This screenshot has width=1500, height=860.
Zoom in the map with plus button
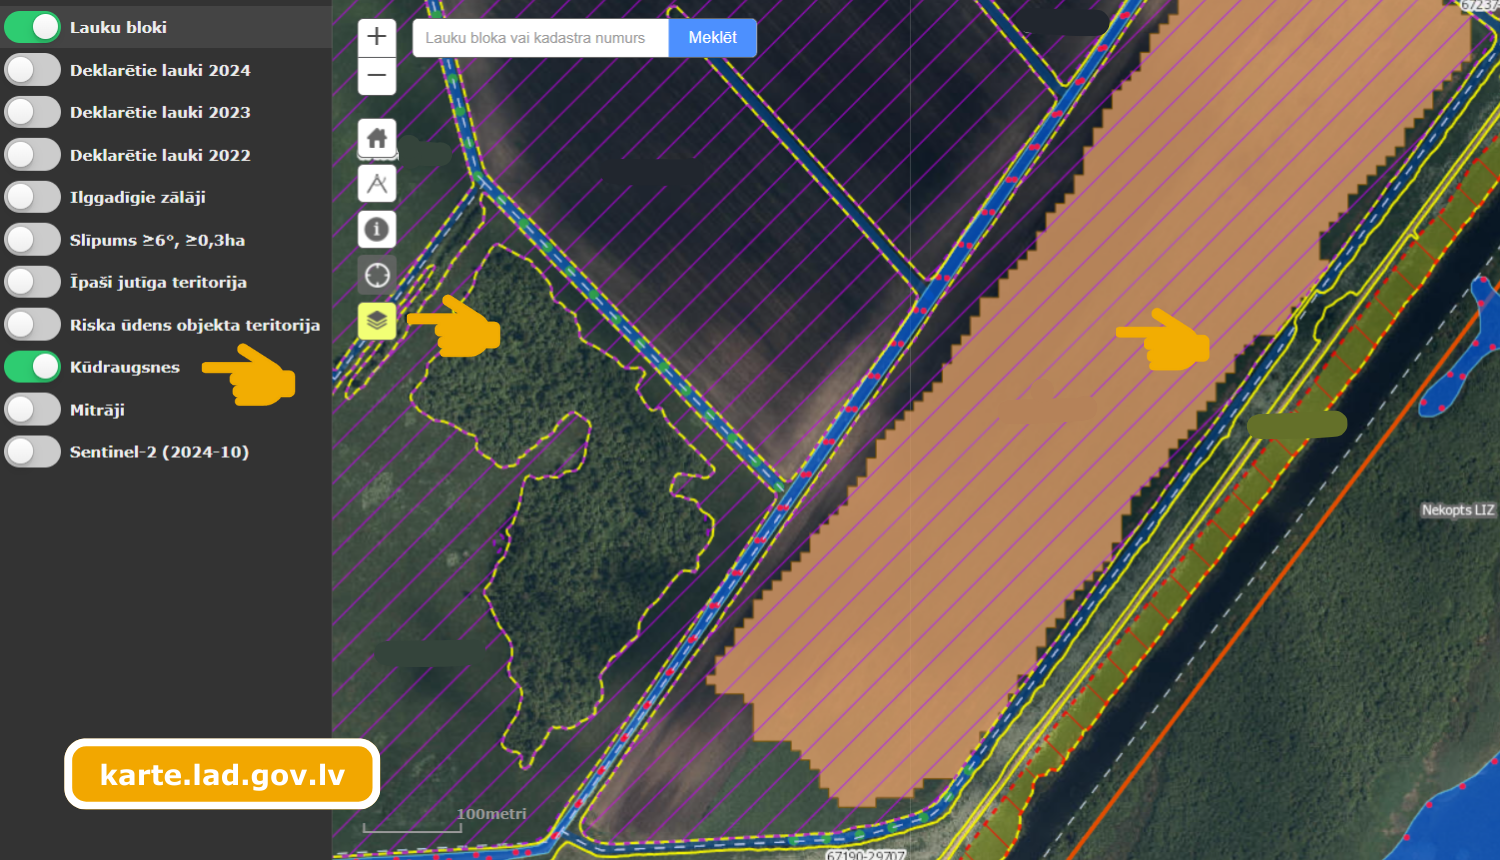click(377, 38)
